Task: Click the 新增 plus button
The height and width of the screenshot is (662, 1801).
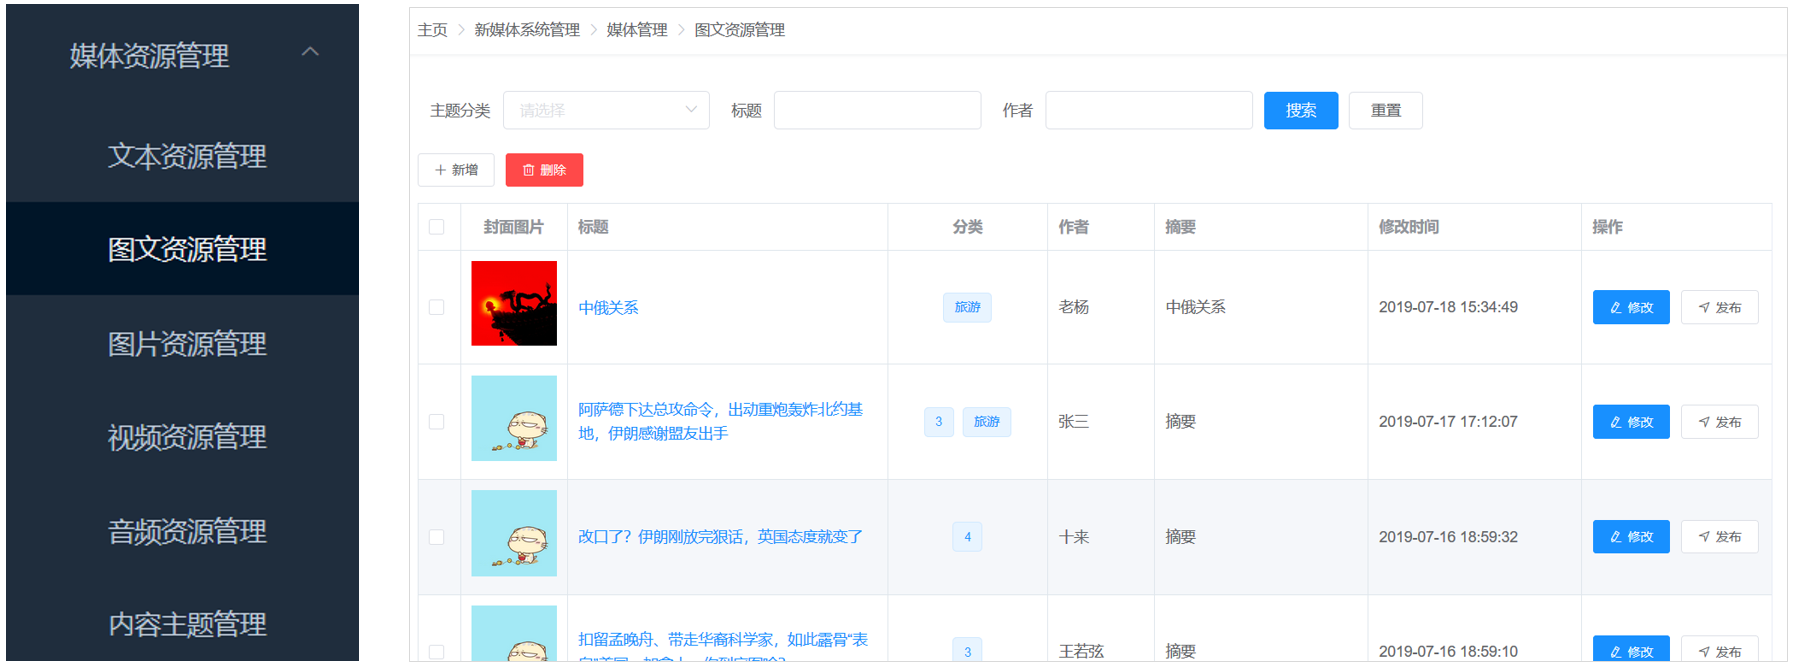Action: pyautogui.click(x=456, y=170)
